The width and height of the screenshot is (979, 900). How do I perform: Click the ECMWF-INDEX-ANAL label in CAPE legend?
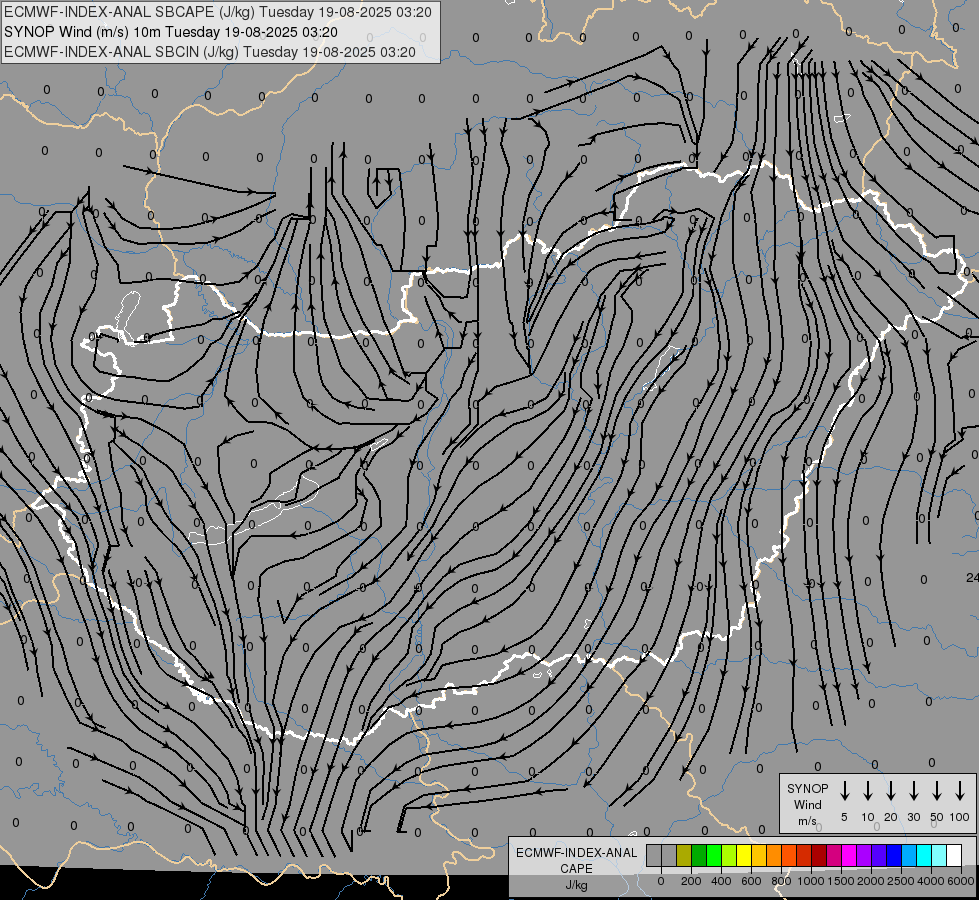point(576,853)
